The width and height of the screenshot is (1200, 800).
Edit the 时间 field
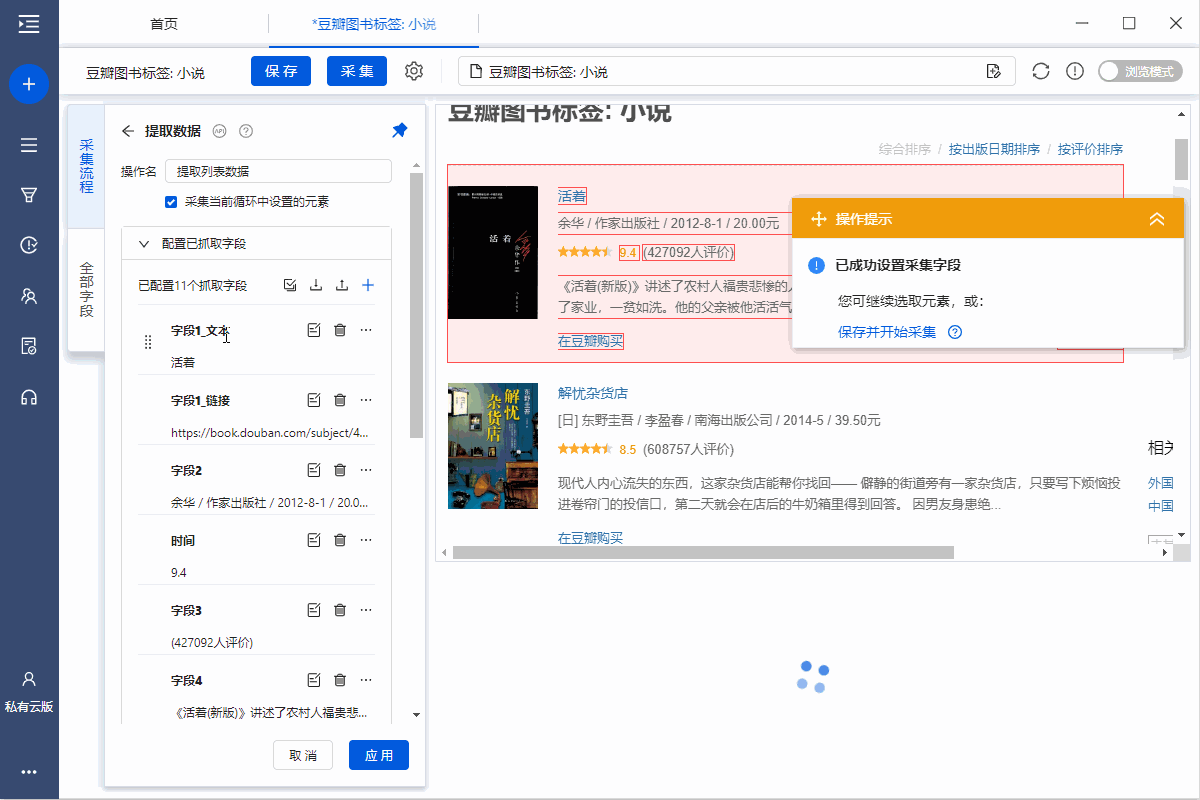point(314,540)
